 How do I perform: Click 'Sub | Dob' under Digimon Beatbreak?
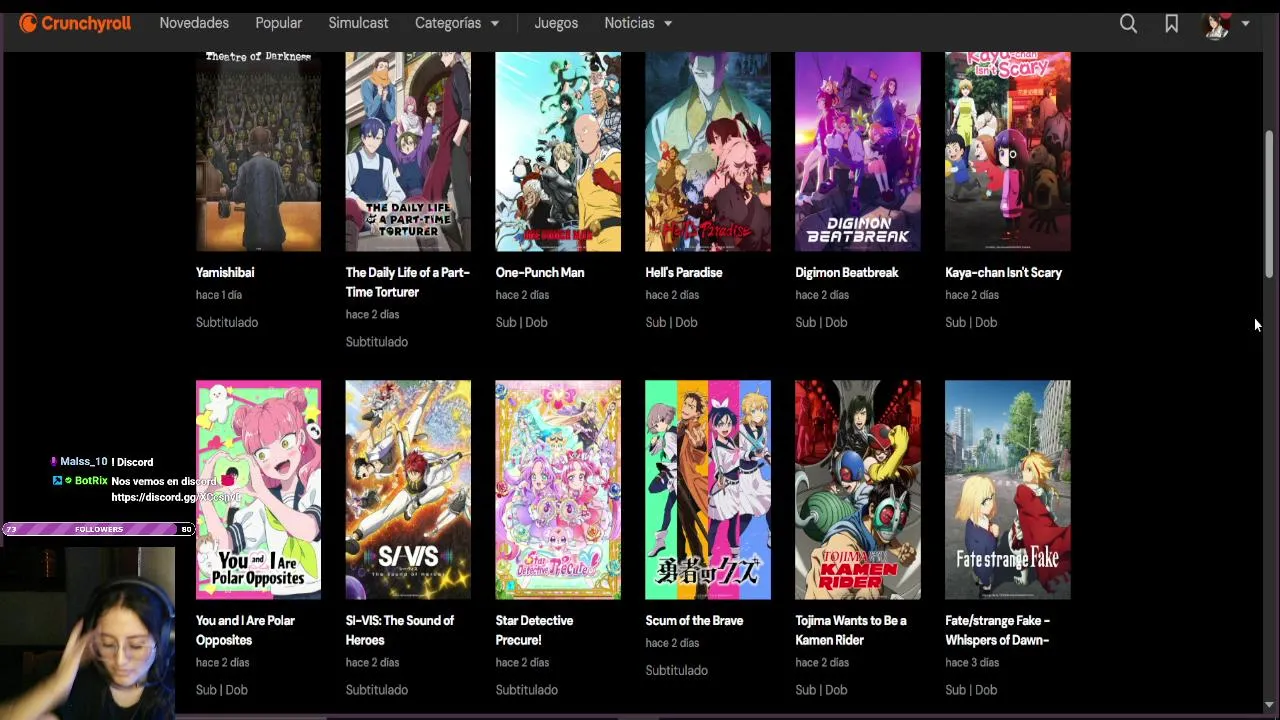(x=822, y=322)
